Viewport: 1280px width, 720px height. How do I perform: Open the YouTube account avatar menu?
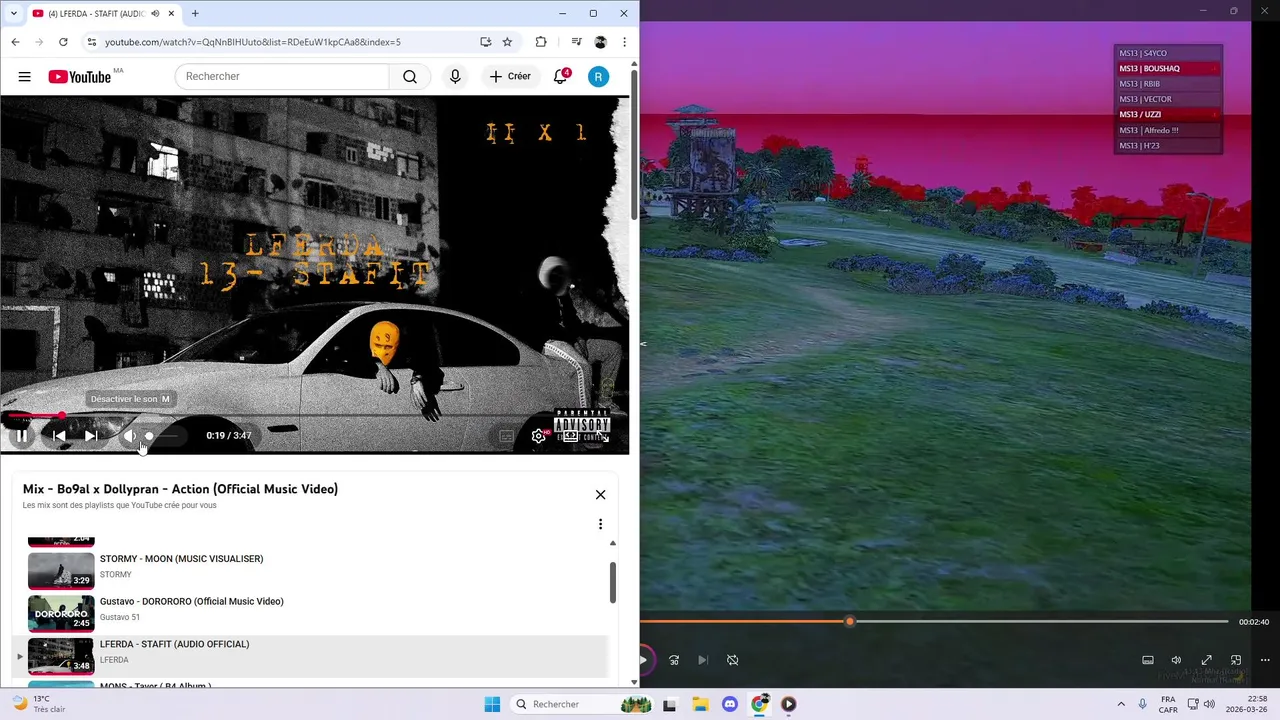[x=598, y=77]
